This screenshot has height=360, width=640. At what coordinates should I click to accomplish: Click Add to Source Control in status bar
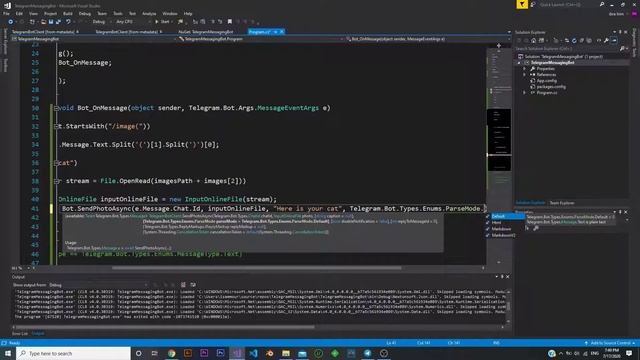coord(610,343)
